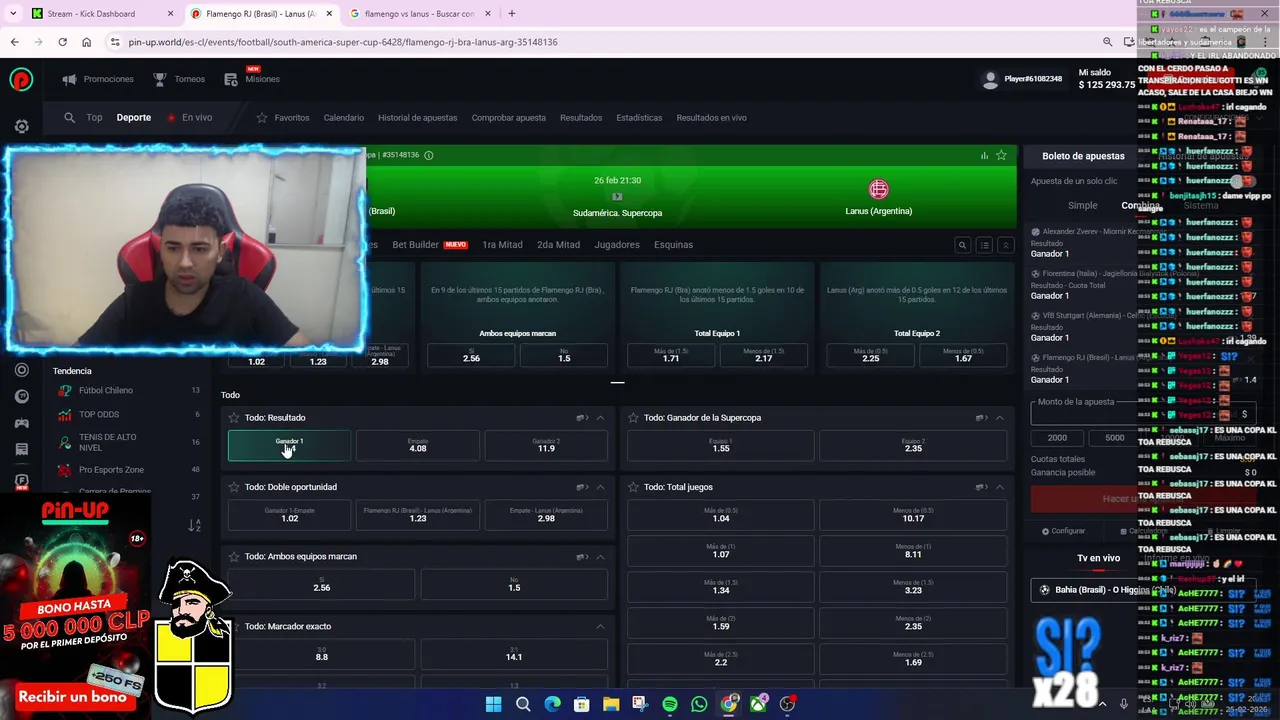
Task: Collapse Ganador de la Supercopa market
Action: point(999,418)
